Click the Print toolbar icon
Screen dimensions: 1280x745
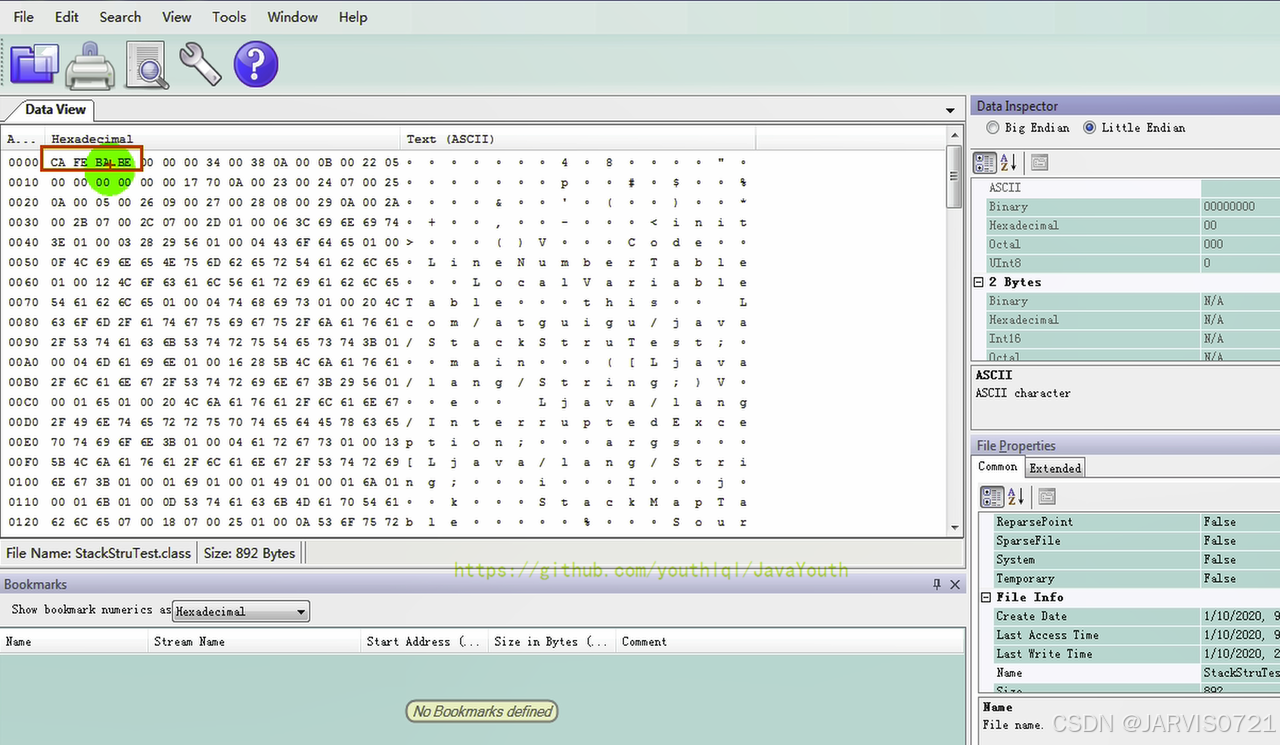coord(90,66)
